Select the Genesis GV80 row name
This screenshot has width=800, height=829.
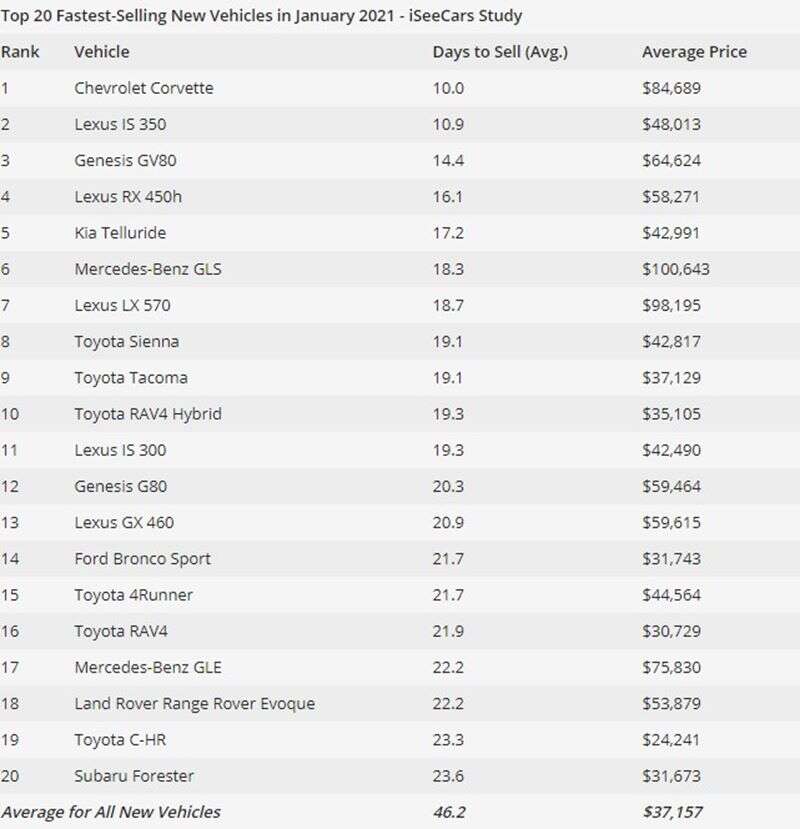click(125, 160)
